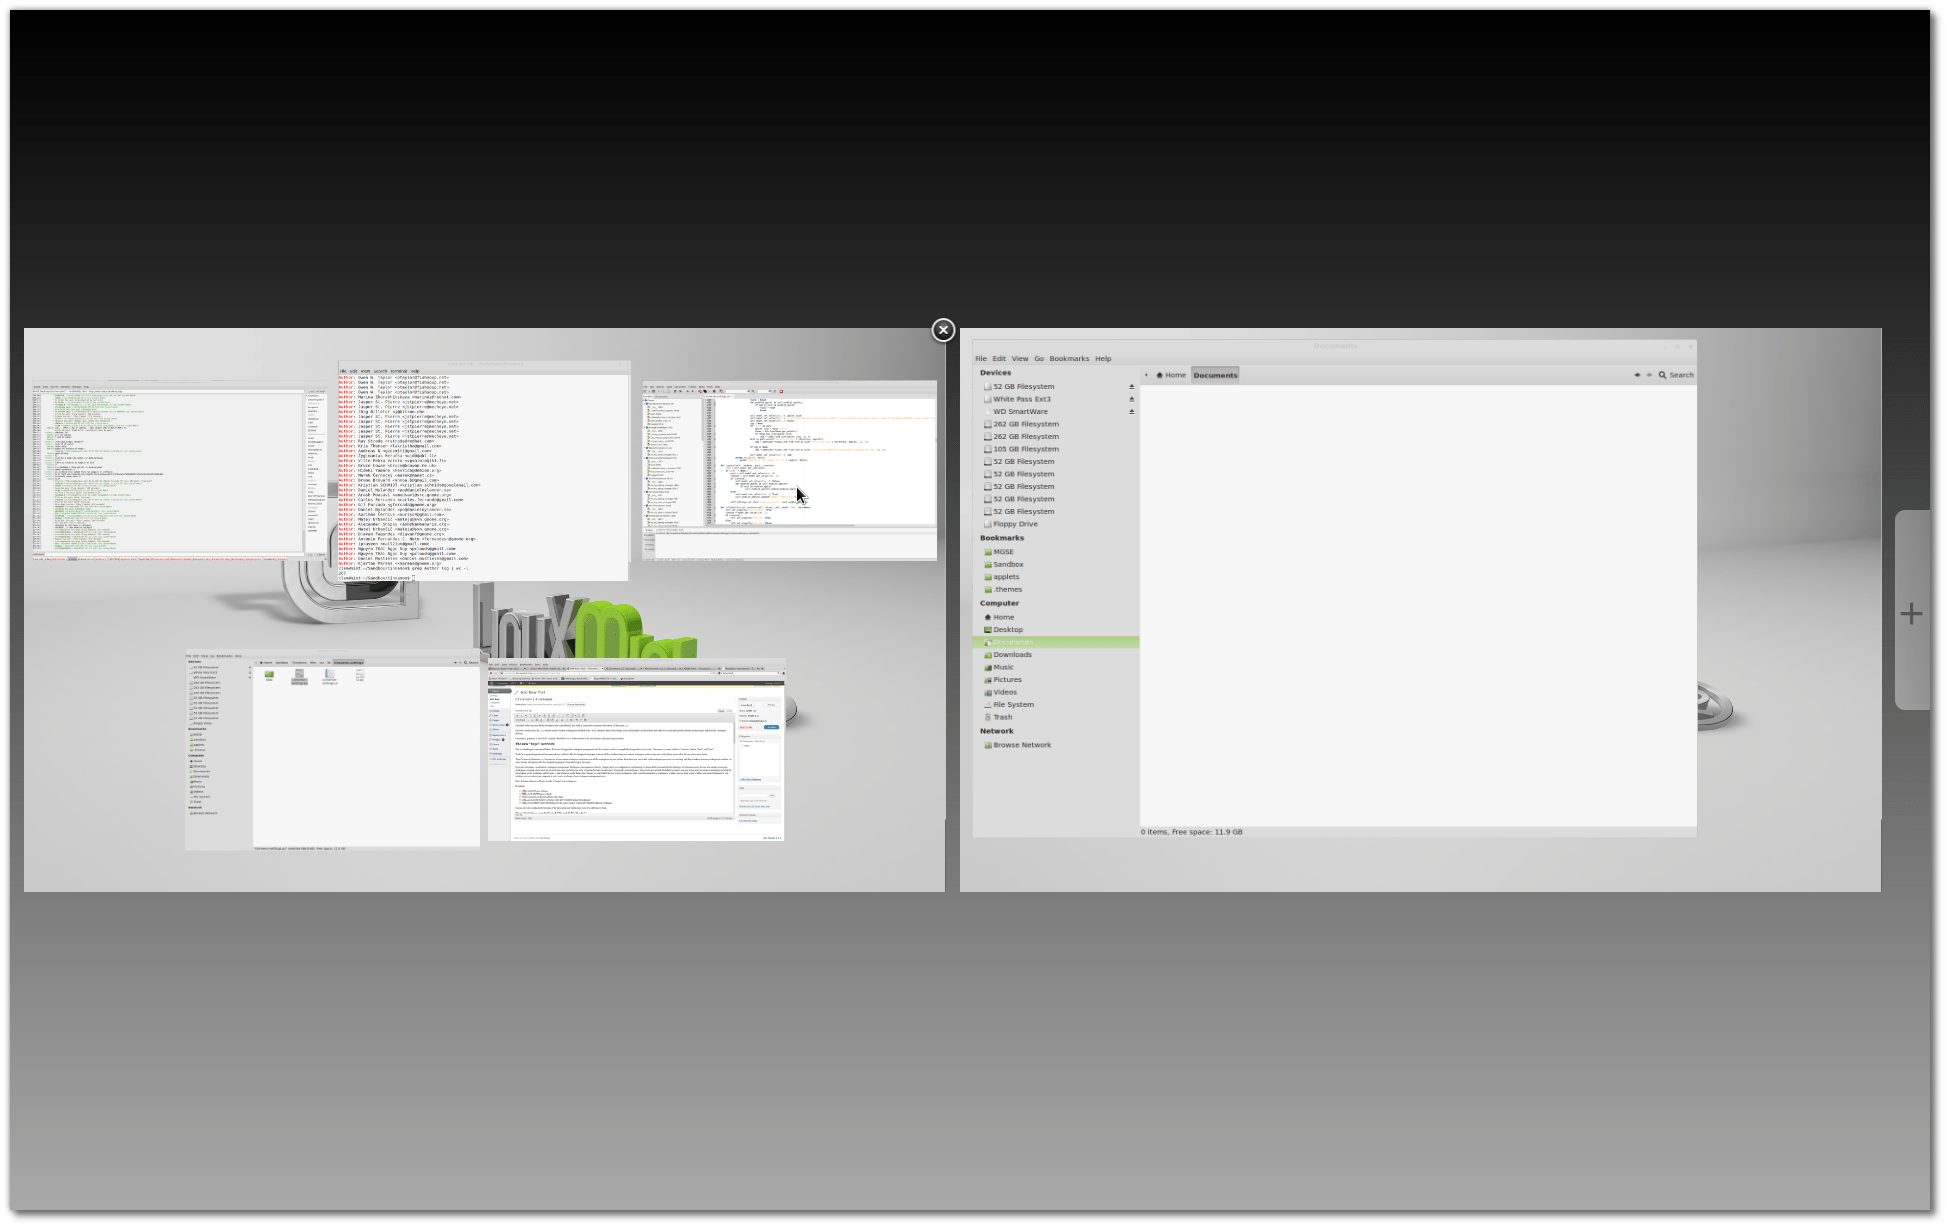This screenshot has width=1947, height=1227.
Task: Click Browse Network in sidebar
Action: (1022, 745)
